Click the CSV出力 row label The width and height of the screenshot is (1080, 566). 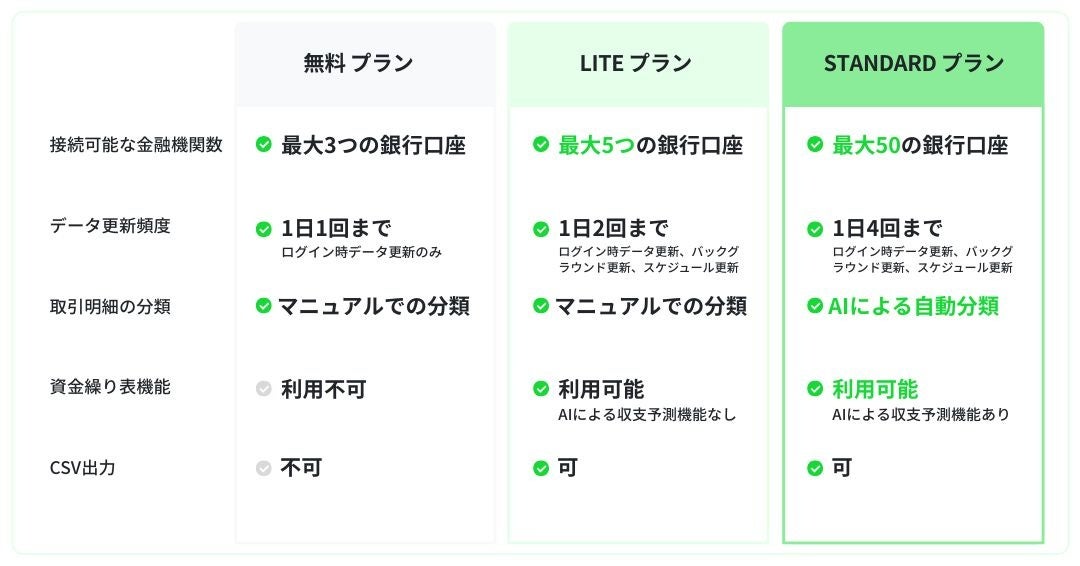tap(83, 468)
